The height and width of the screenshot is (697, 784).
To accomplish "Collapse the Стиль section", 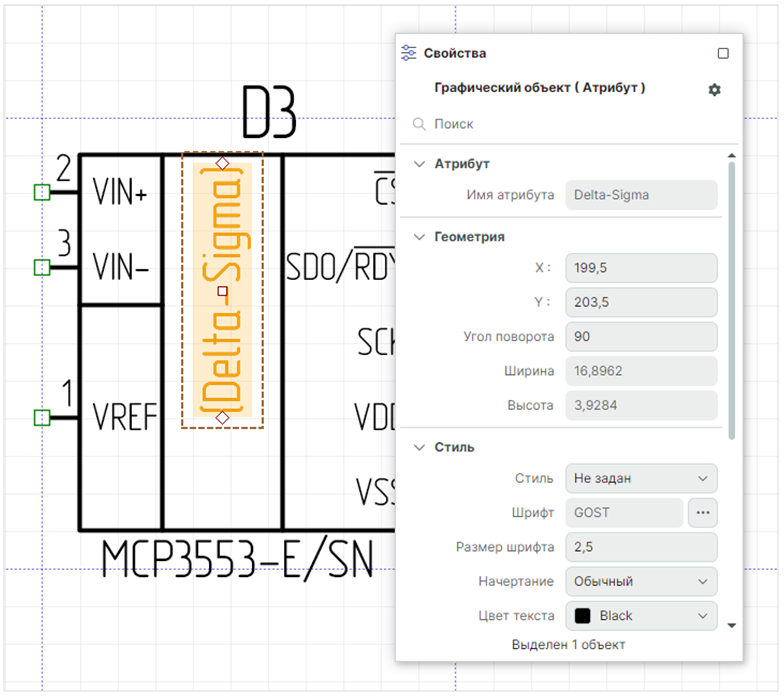I will 419,447.
